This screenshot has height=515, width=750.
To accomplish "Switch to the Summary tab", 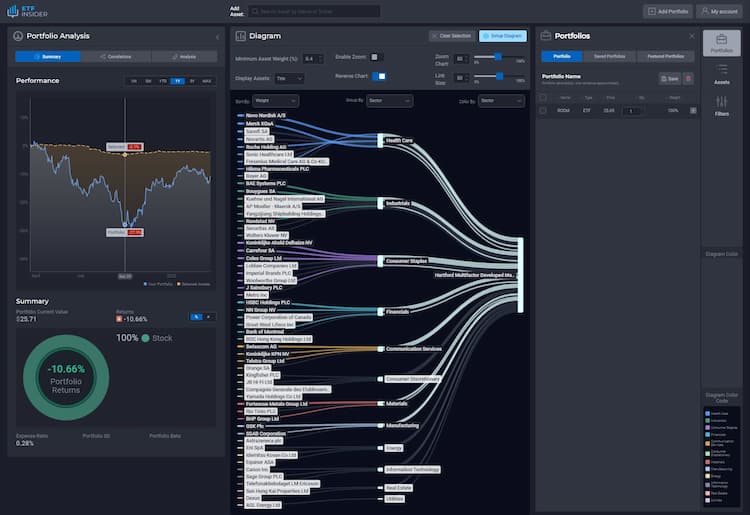I will [48, 56].
